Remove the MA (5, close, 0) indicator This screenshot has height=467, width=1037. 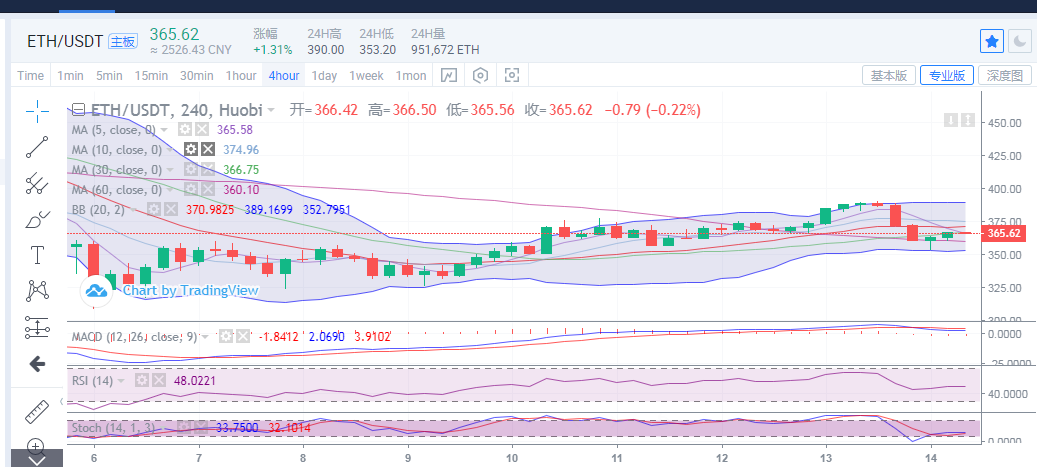coord(201,130)
